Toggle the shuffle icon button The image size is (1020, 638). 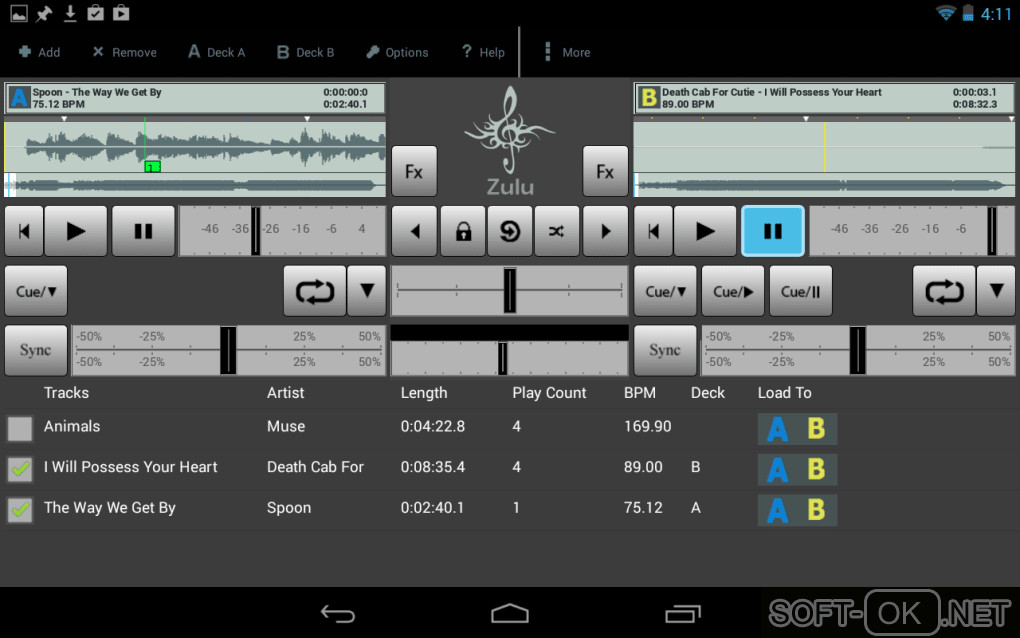[557, 231]
